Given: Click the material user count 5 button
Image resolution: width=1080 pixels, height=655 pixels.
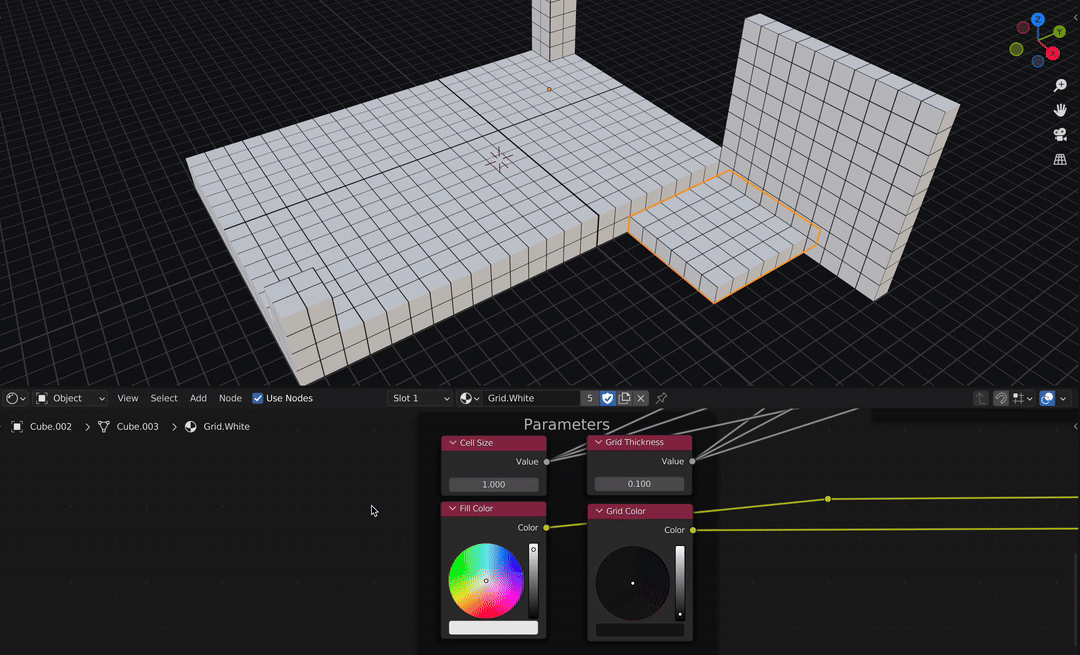Looking at the screenshot, I should click(590, 398).
